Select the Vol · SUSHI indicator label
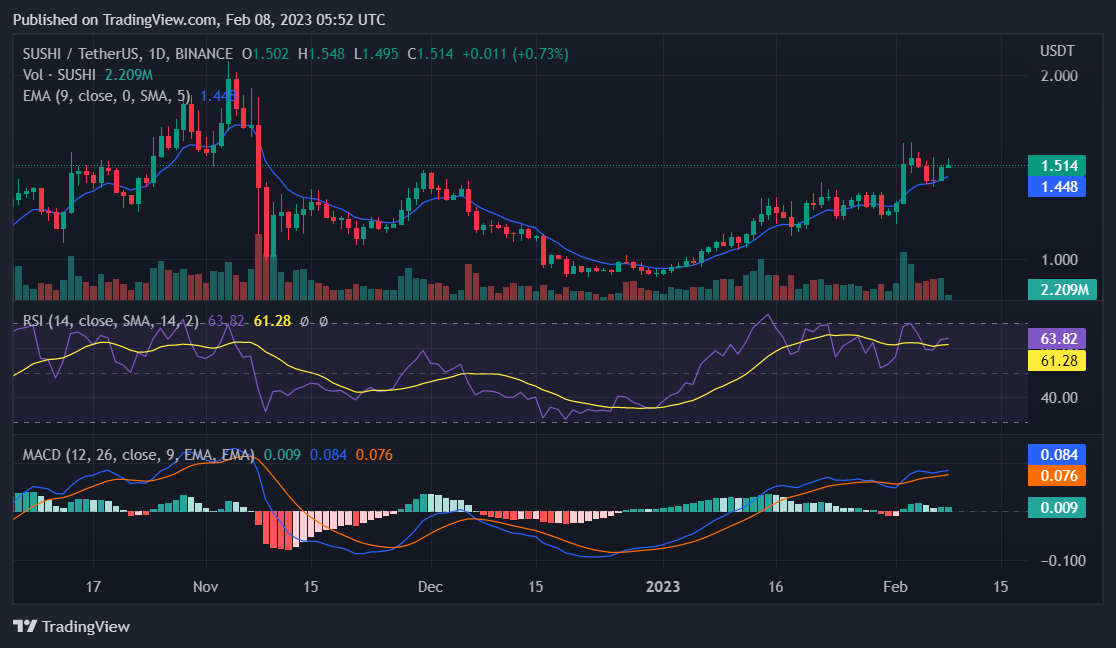Screen dimensions: 1116x648 [x=59, y=75]
